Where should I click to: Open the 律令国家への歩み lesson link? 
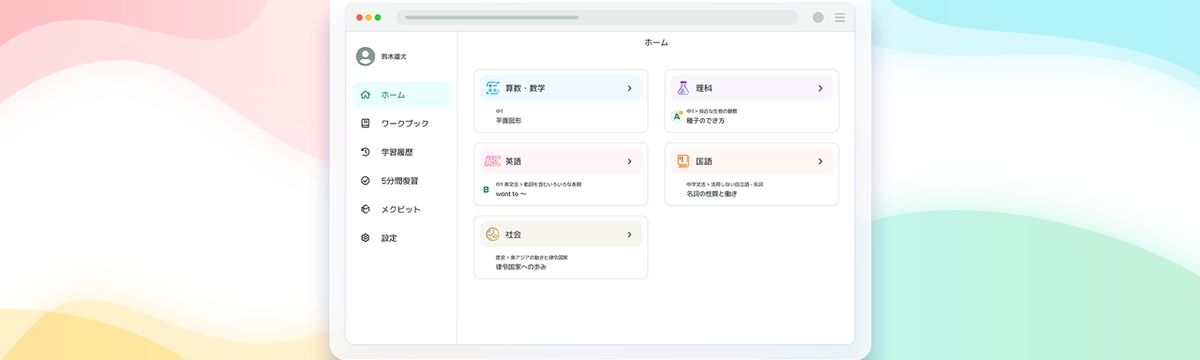pyautogui.click(x=521, y=266)
